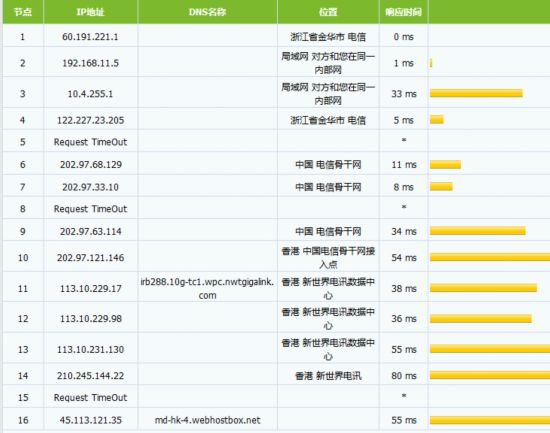Click the 节点 column header

point(23,12)
